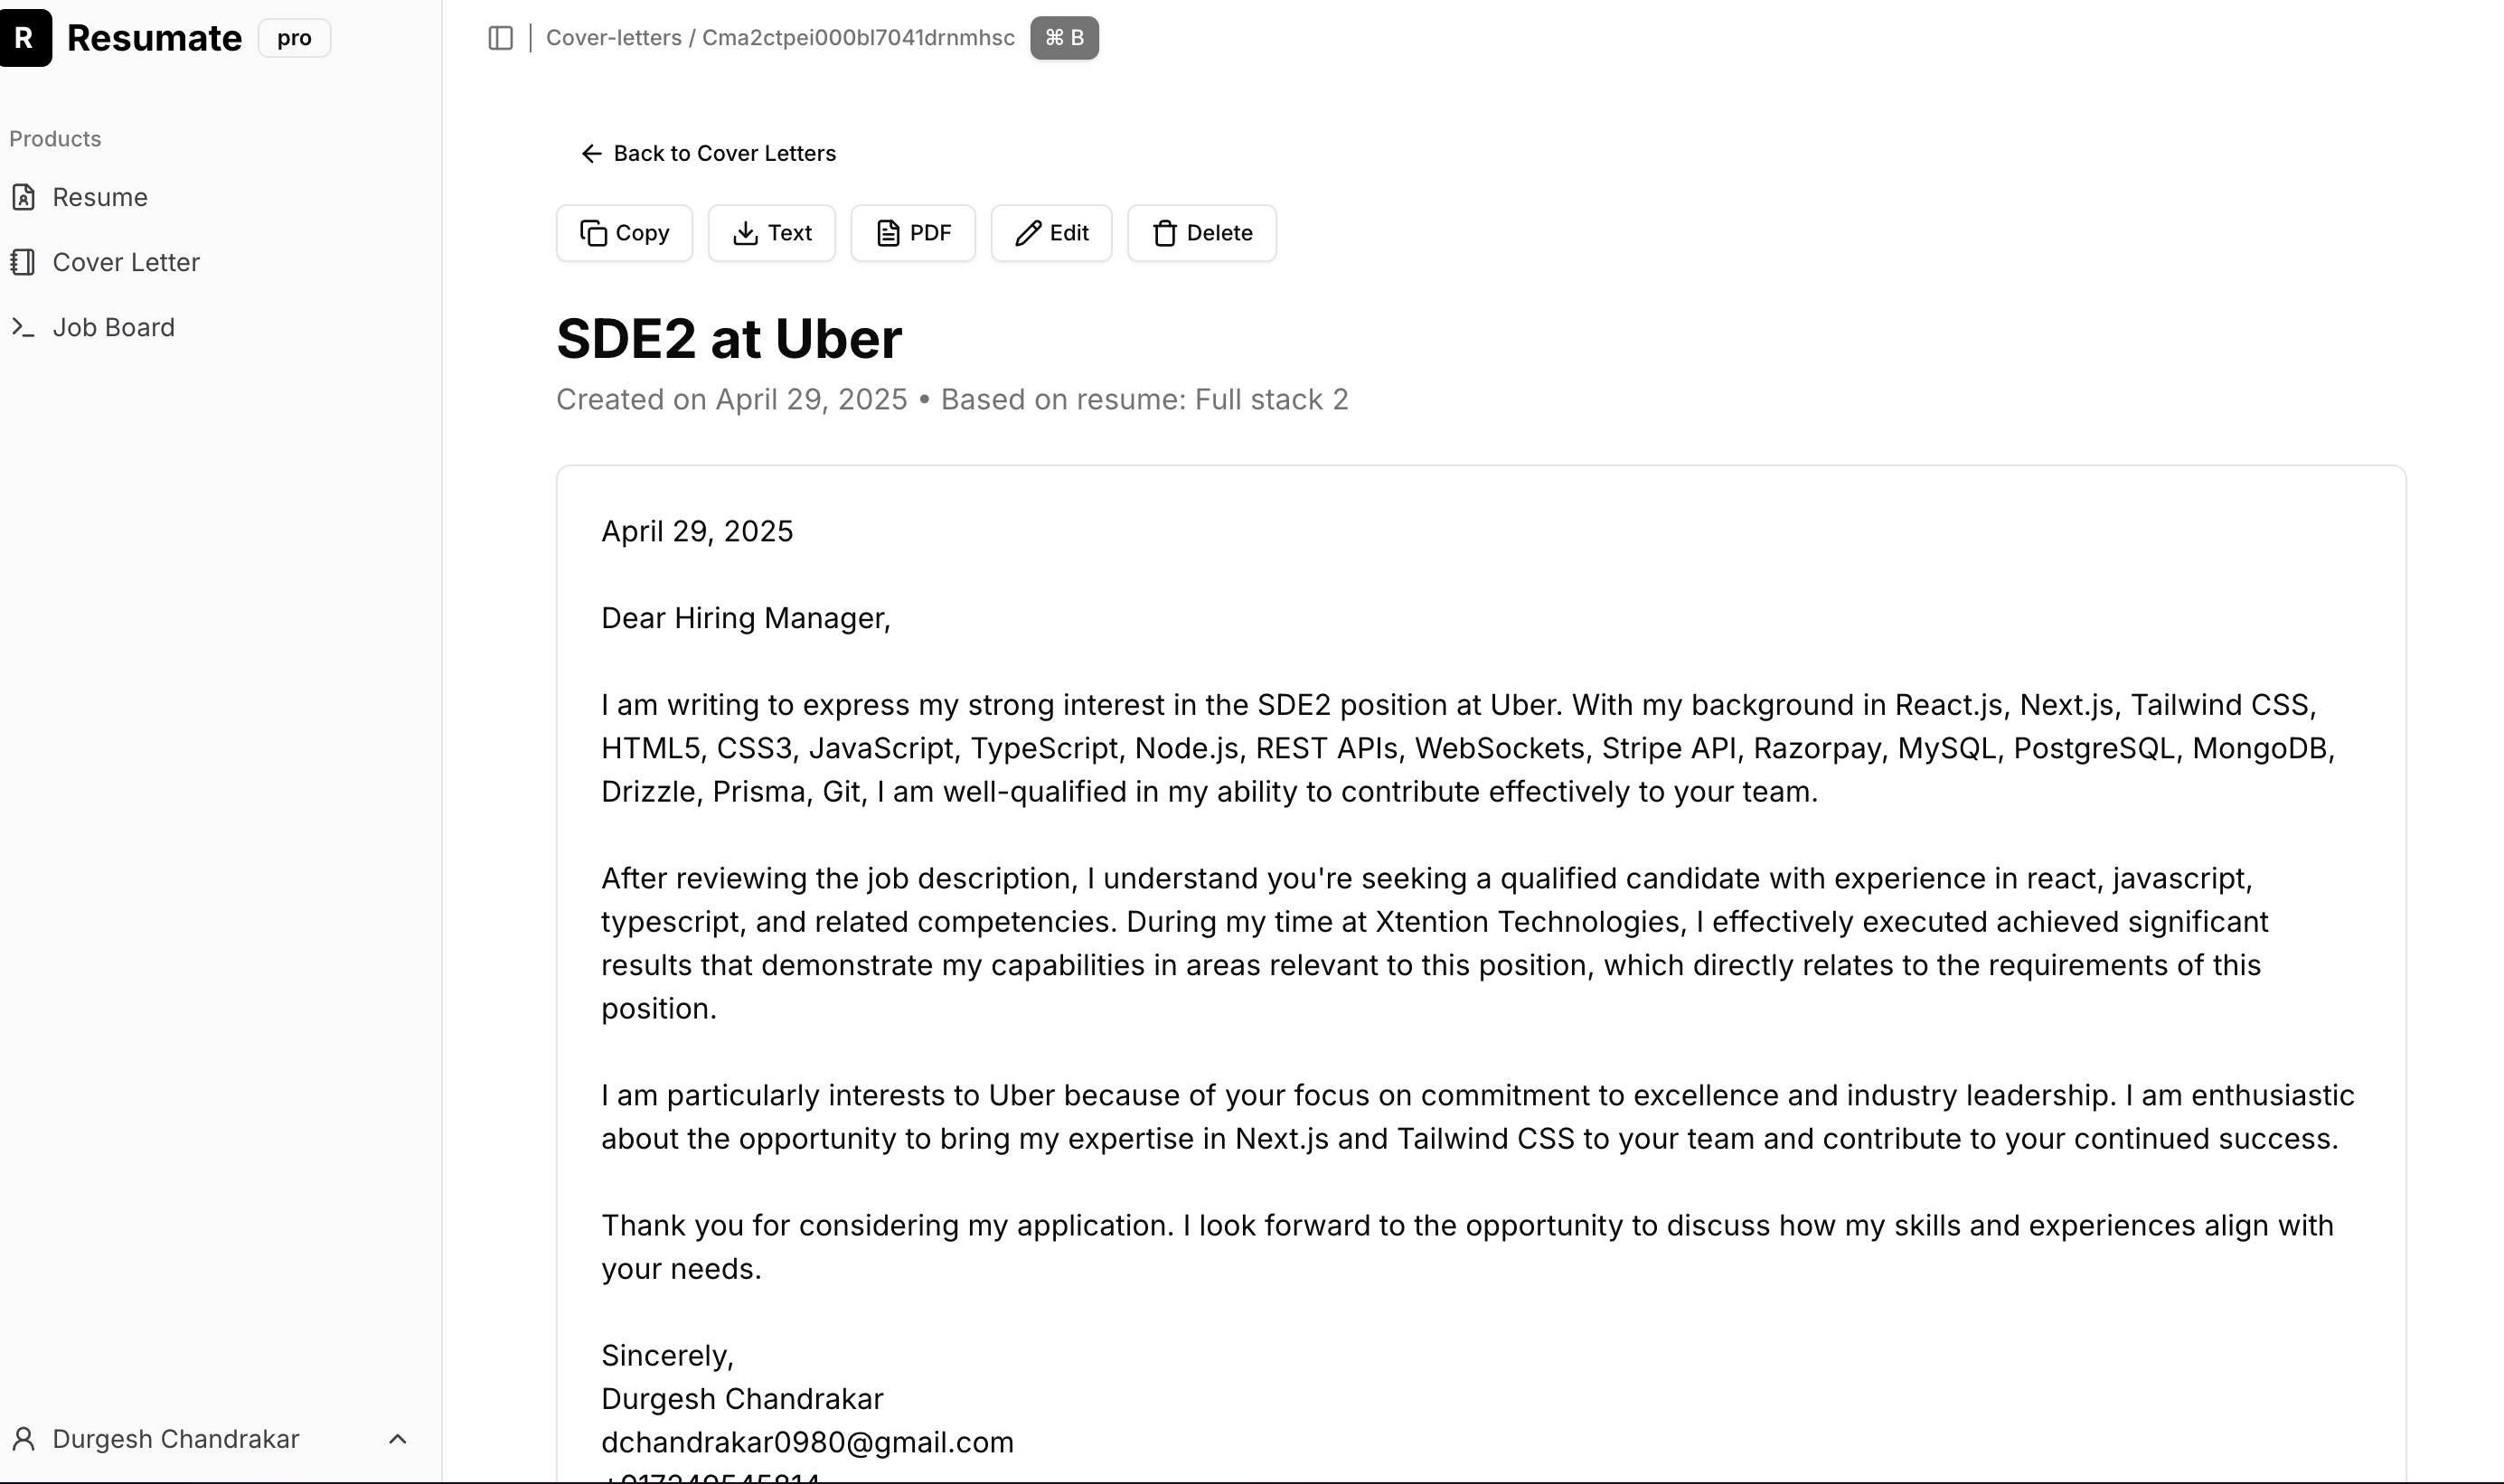Click the ⌘ B shortcut badge
The height and width of the screenshot is (1484, 2504).
click(1064, 38)
